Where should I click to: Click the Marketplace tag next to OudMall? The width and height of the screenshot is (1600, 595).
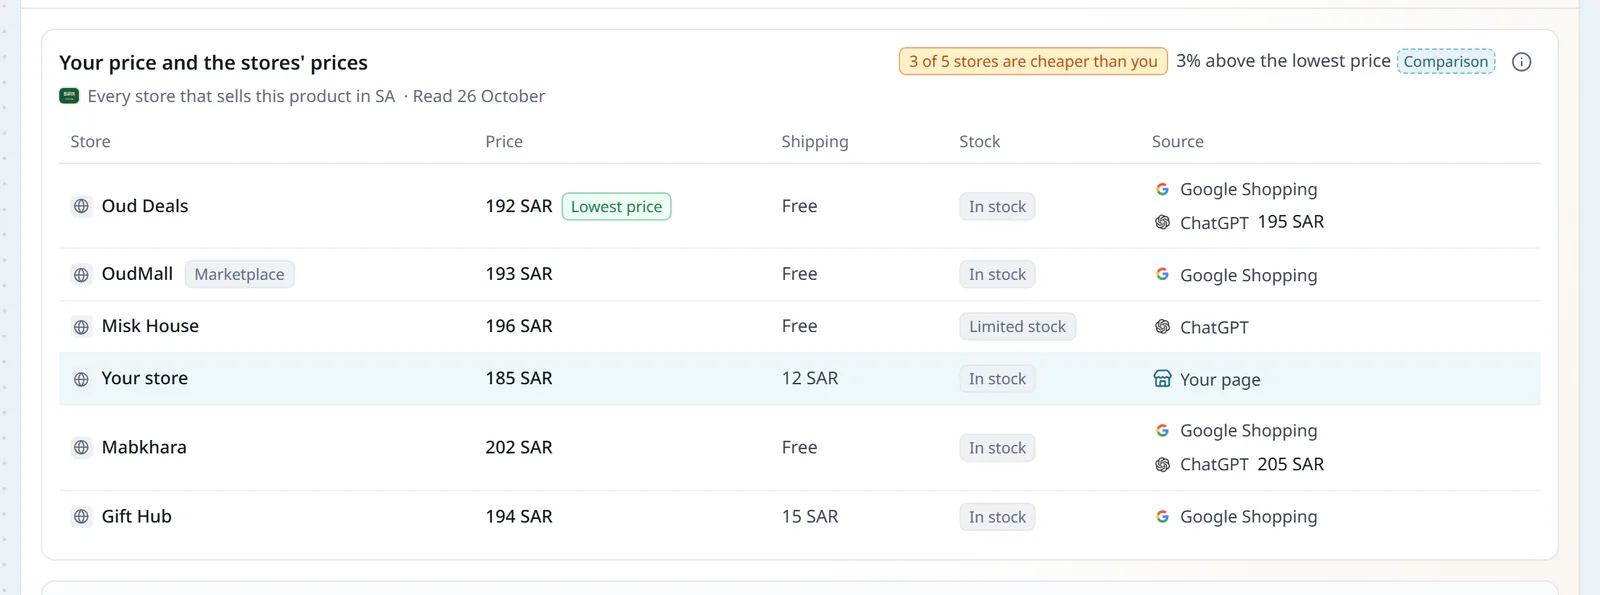click(x=239, y=274)
